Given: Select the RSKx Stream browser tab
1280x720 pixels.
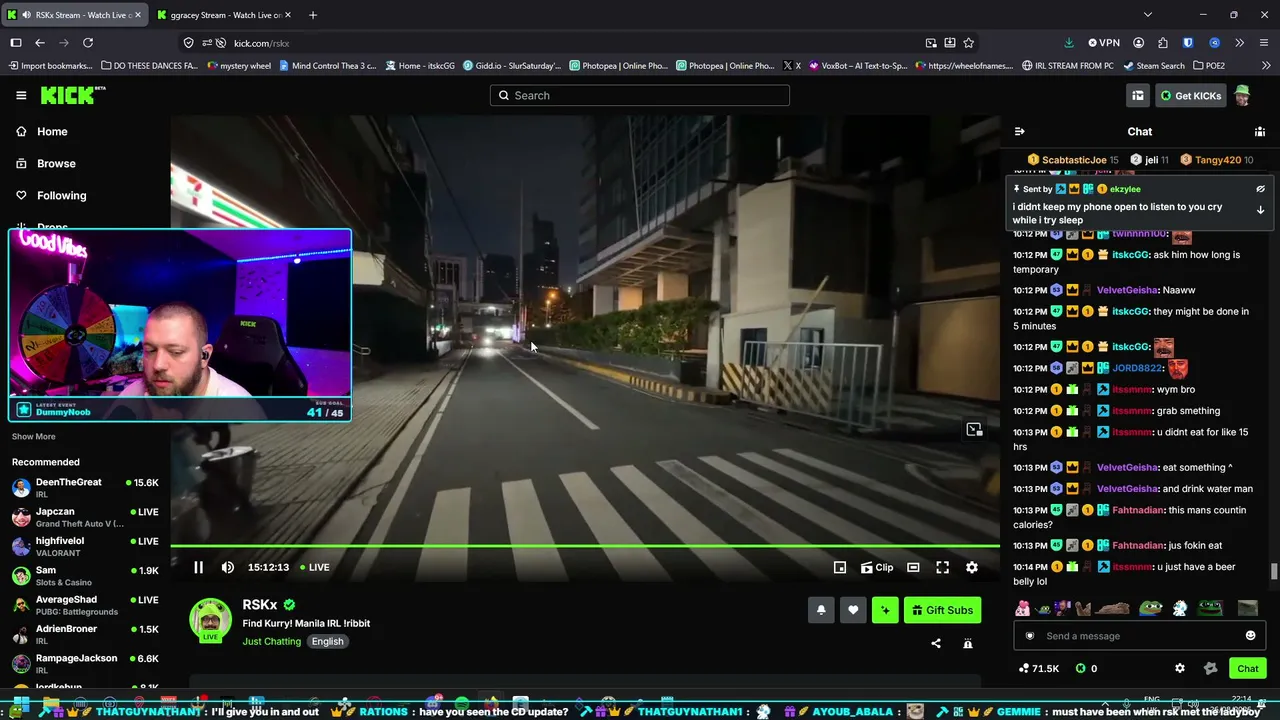Looking at the screenshot, I should coord(74,15).
